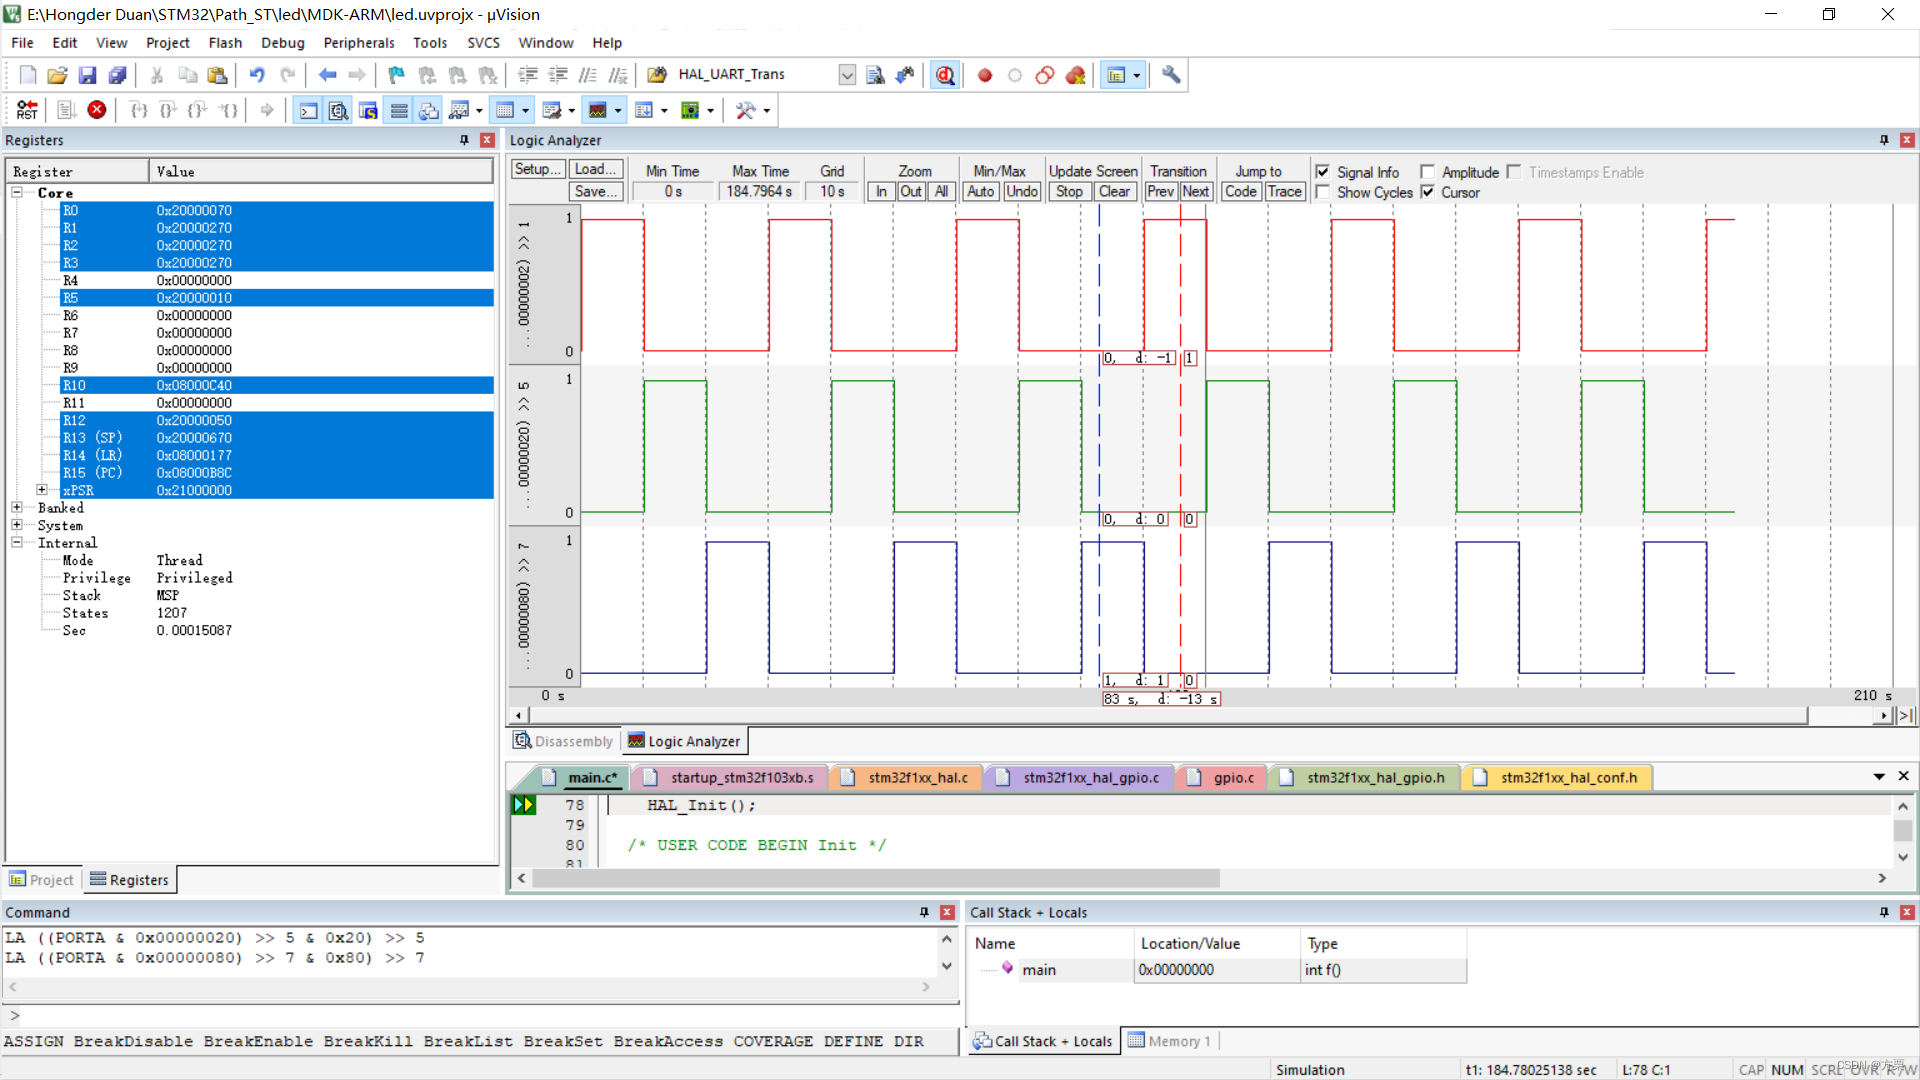The width and height of the screenshot is (1920, 1080).
Task: Click the Step Over debug icon
Action: [167, 109]
